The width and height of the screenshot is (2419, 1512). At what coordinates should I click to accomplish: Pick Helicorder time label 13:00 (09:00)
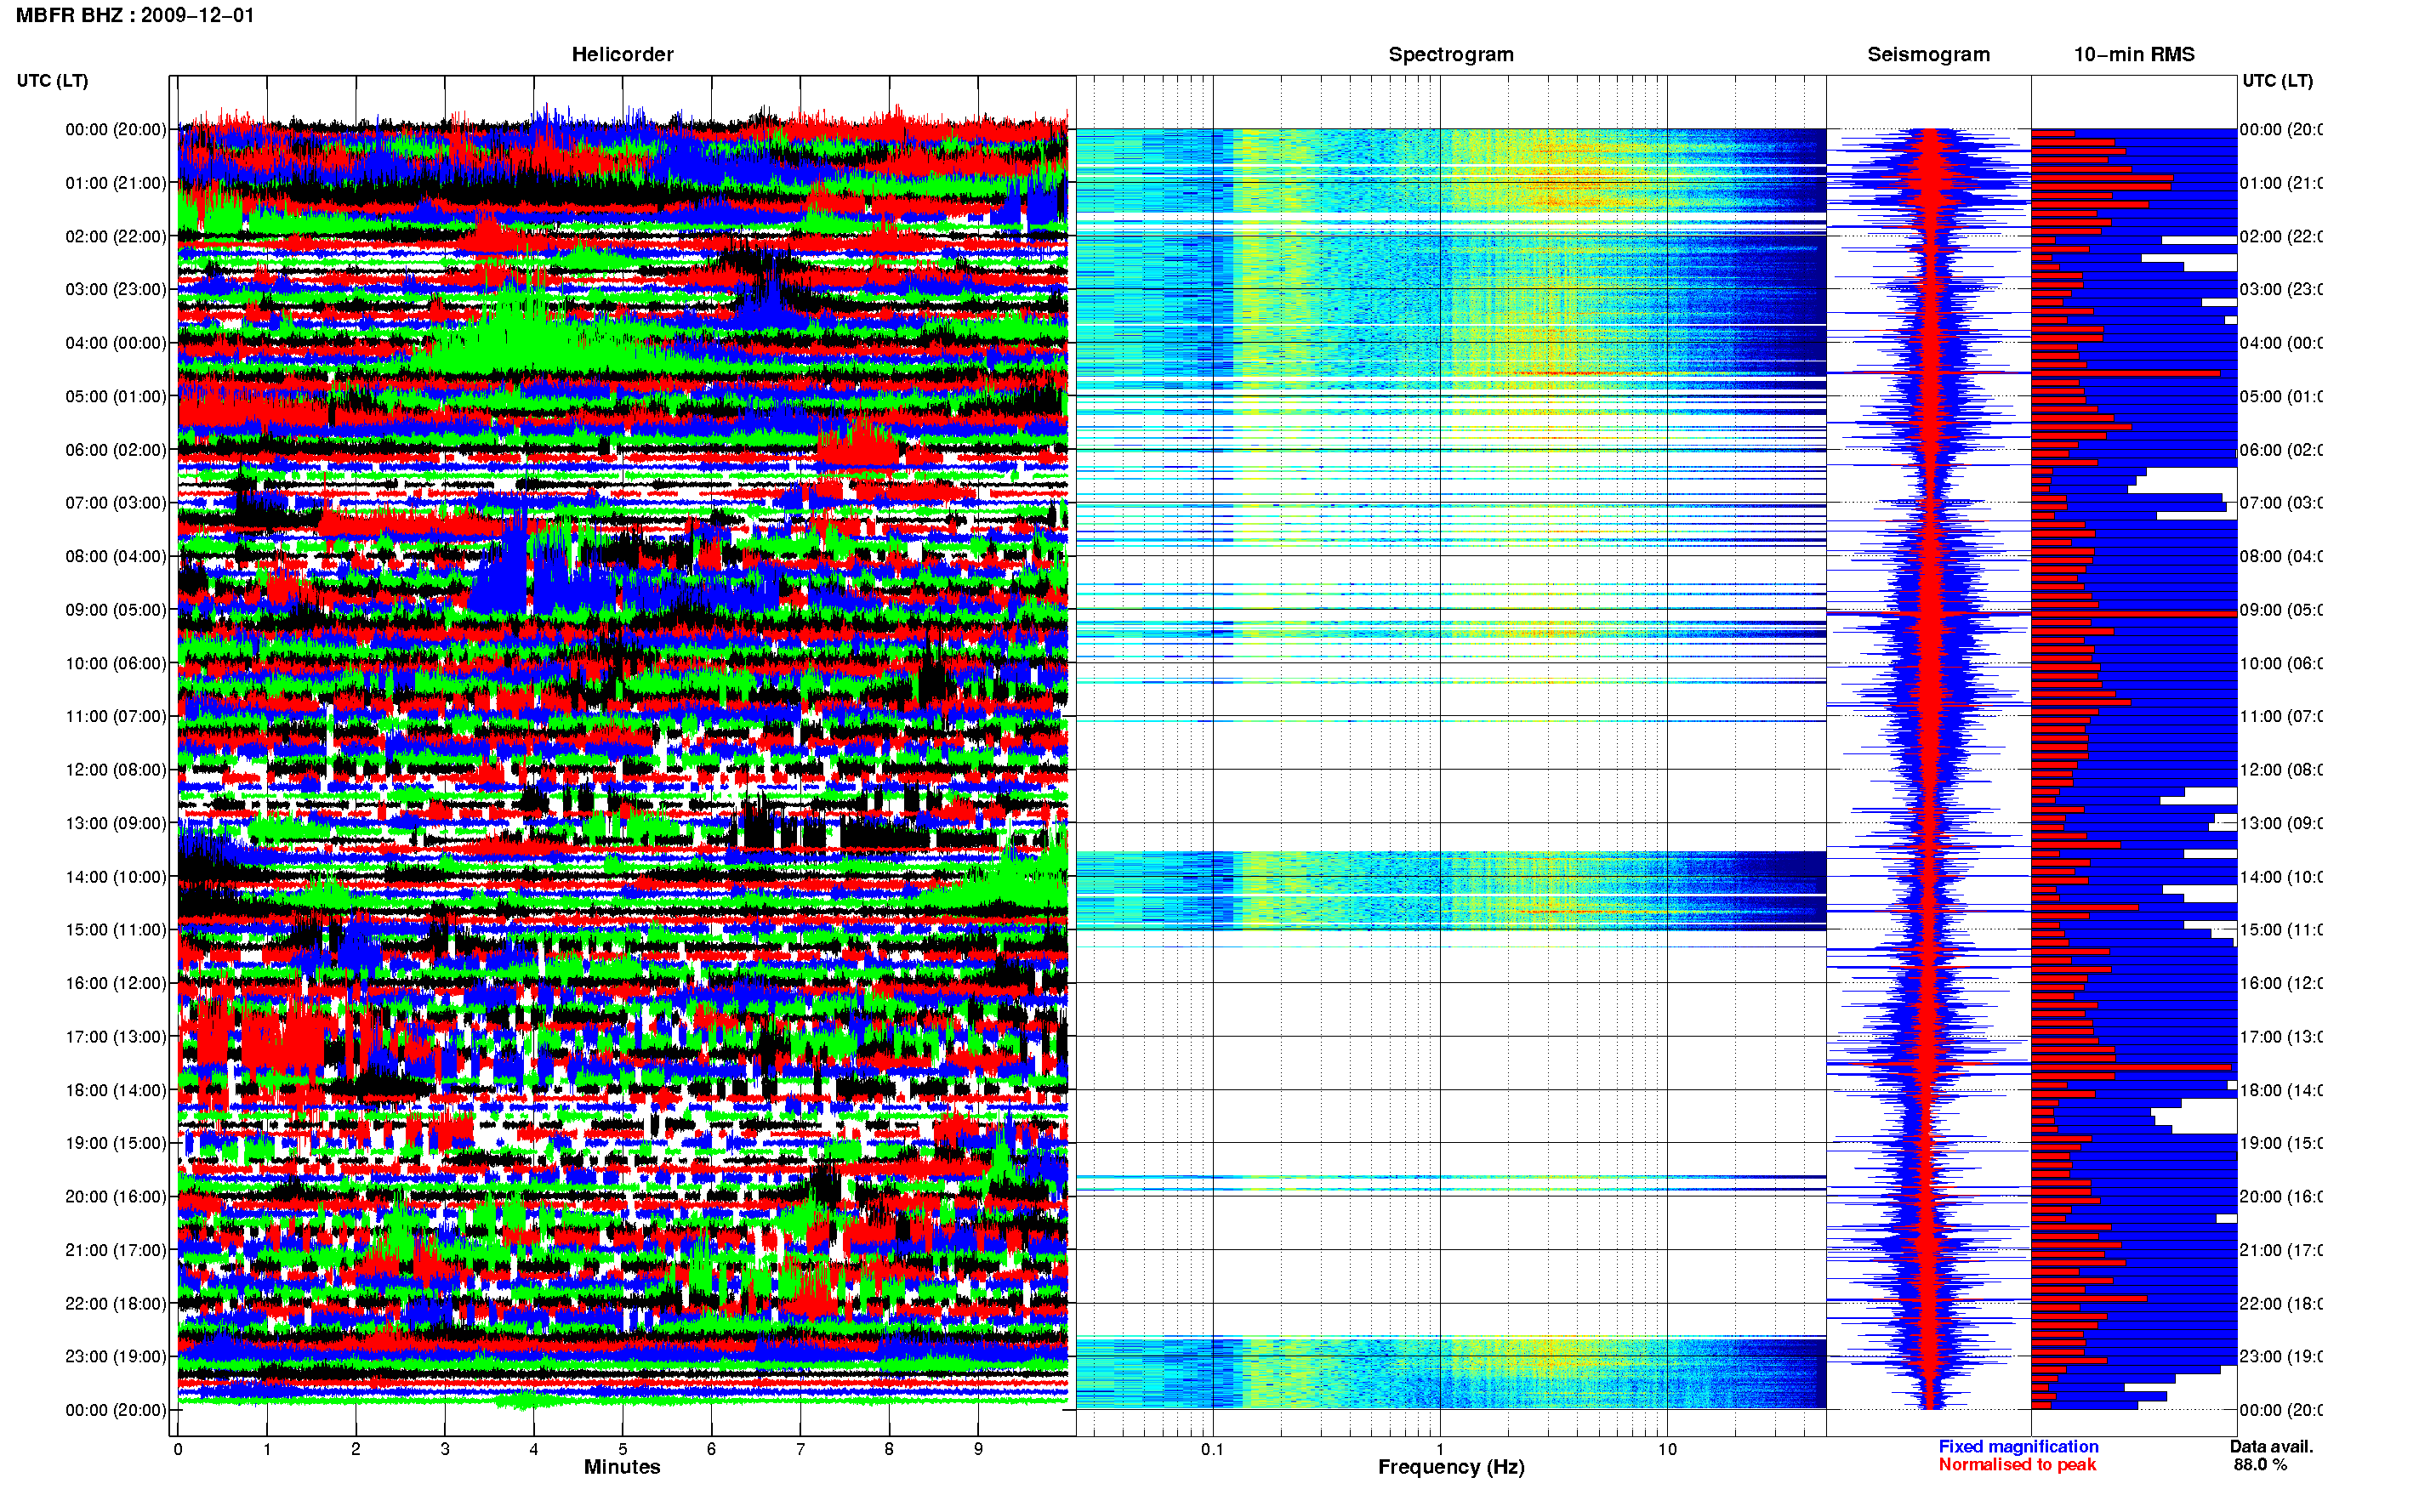116,823
